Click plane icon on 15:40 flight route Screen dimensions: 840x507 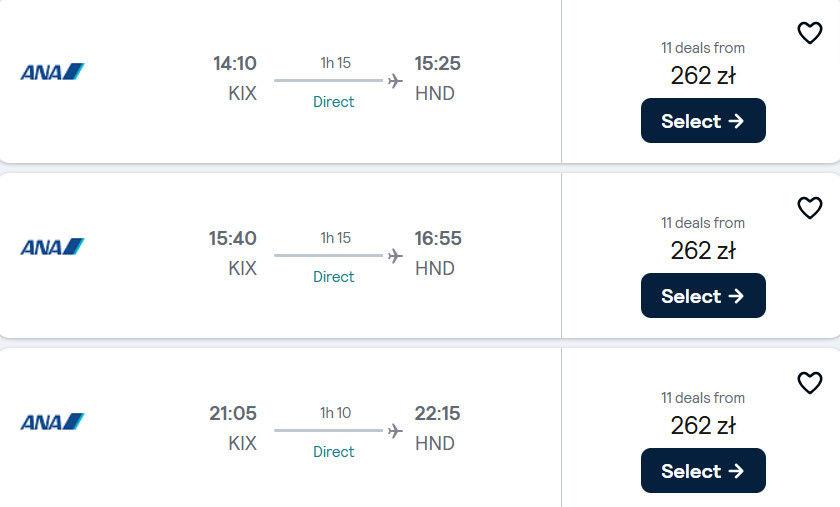coord(395,255)
